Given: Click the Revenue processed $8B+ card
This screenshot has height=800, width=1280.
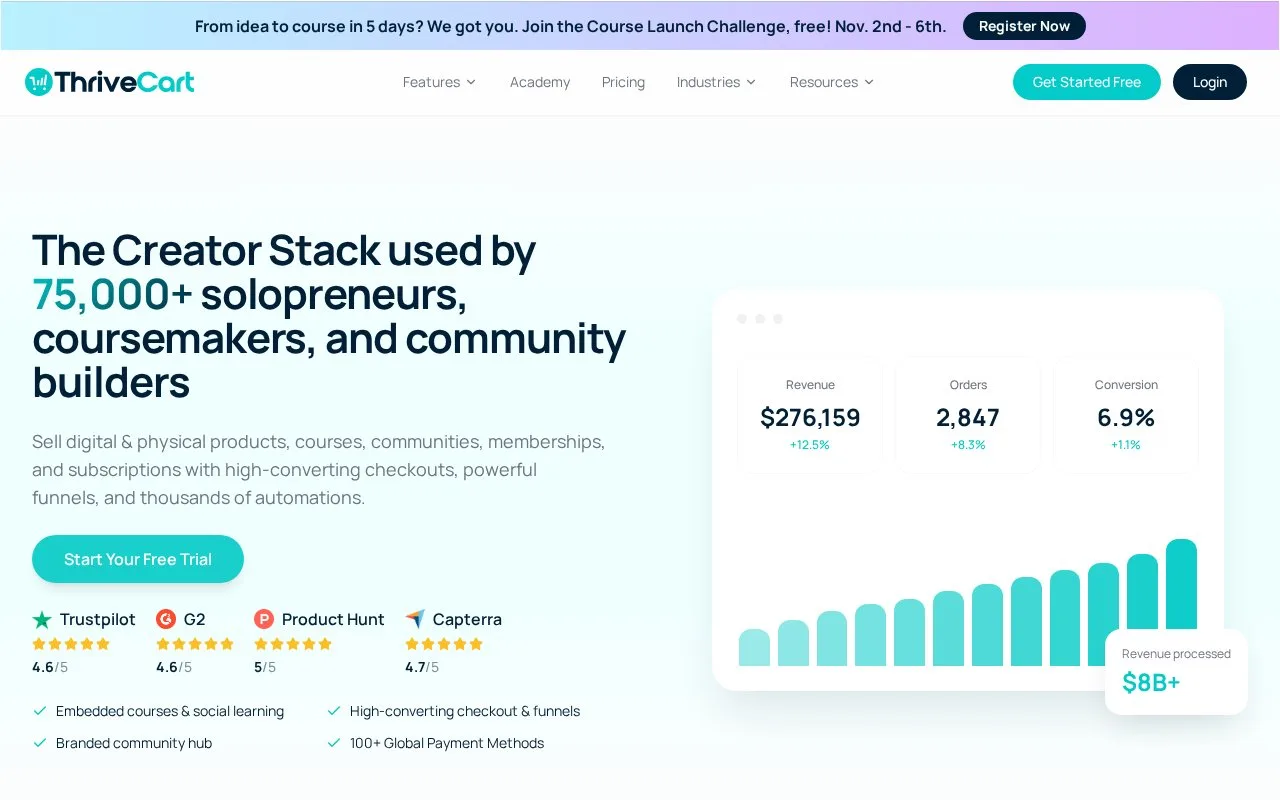Looking at the screenshot, I should tap(1176, 671).
